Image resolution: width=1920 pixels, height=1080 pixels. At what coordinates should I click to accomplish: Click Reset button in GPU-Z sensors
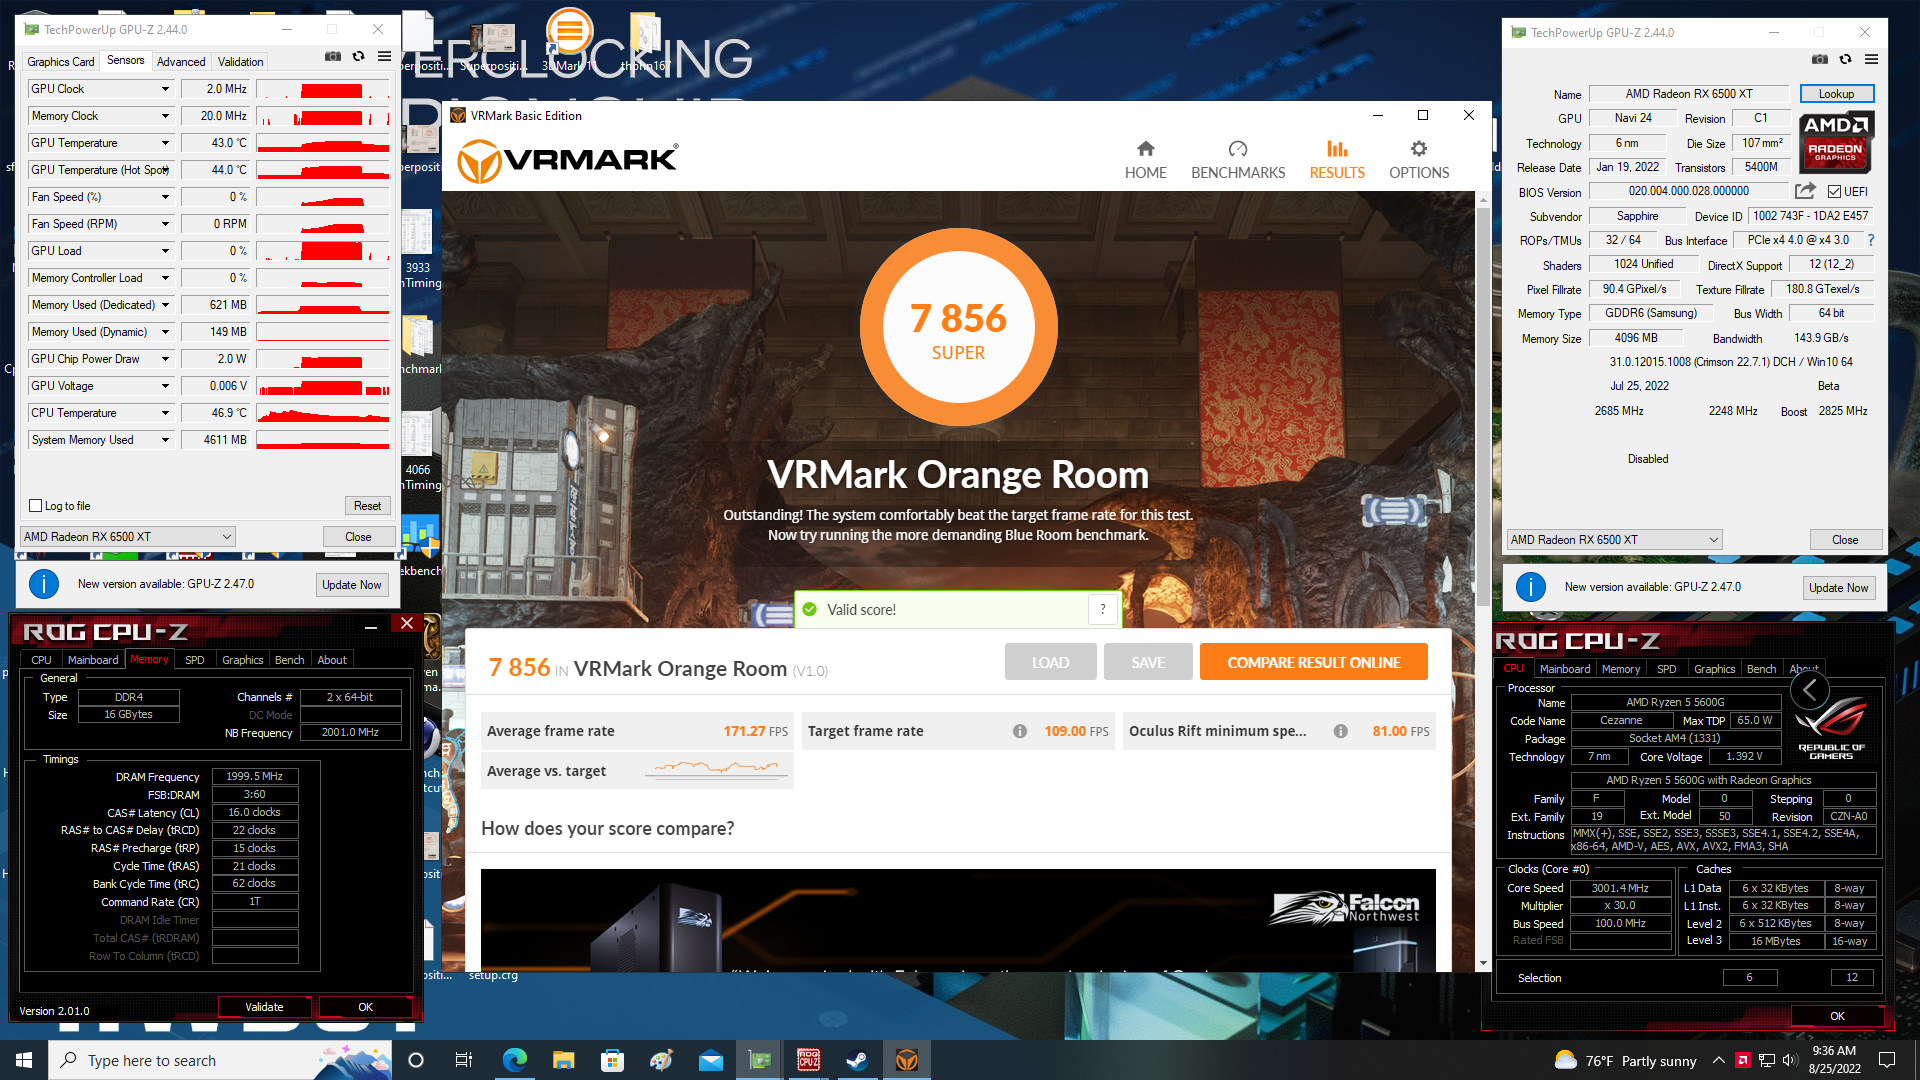tap(367, 506)
